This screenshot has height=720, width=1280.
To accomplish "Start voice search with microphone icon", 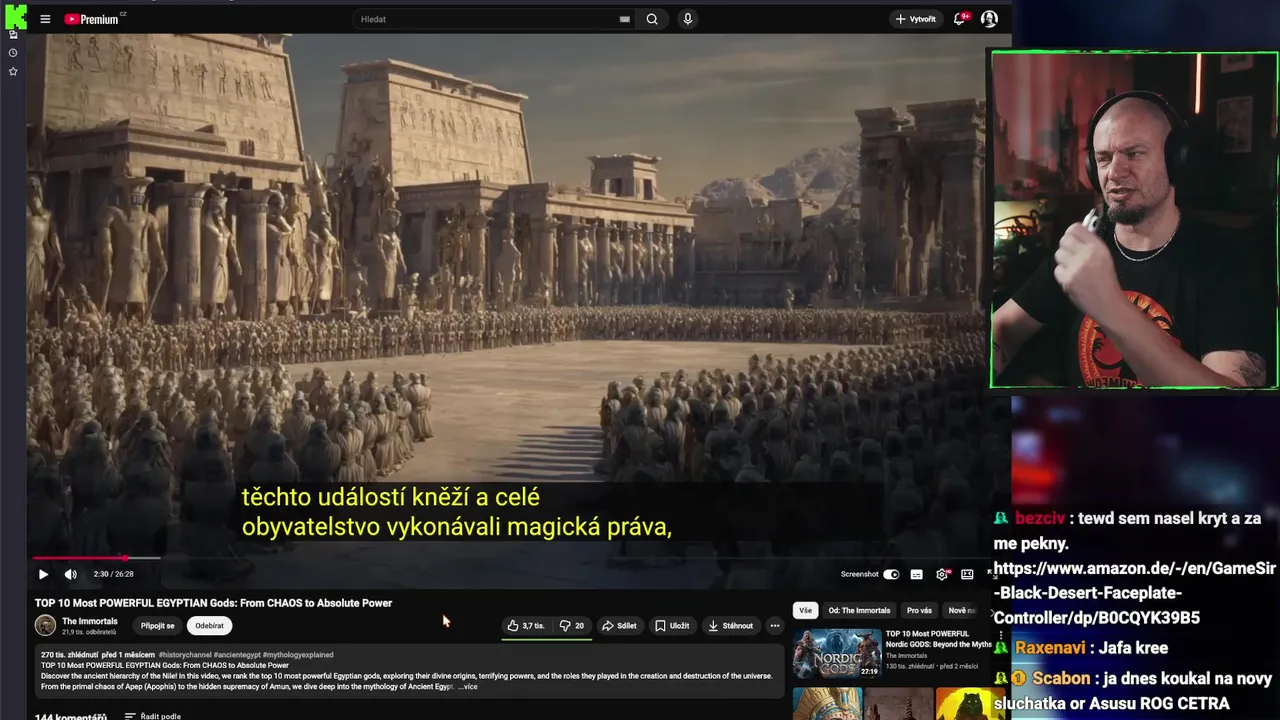I will pyautogui.click(x=687, y=19).
